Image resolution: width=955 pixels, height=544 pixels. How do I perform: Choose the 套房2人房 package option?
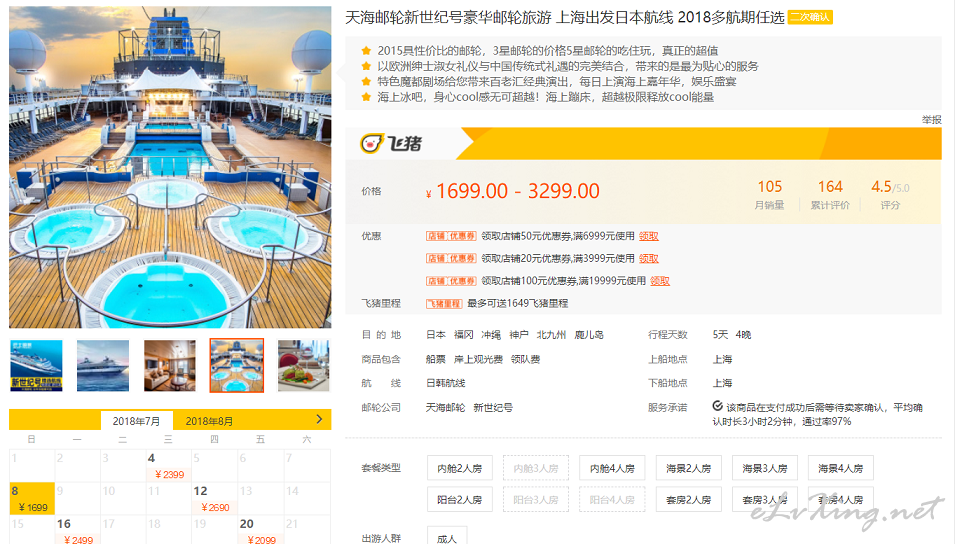click(688, 500)
